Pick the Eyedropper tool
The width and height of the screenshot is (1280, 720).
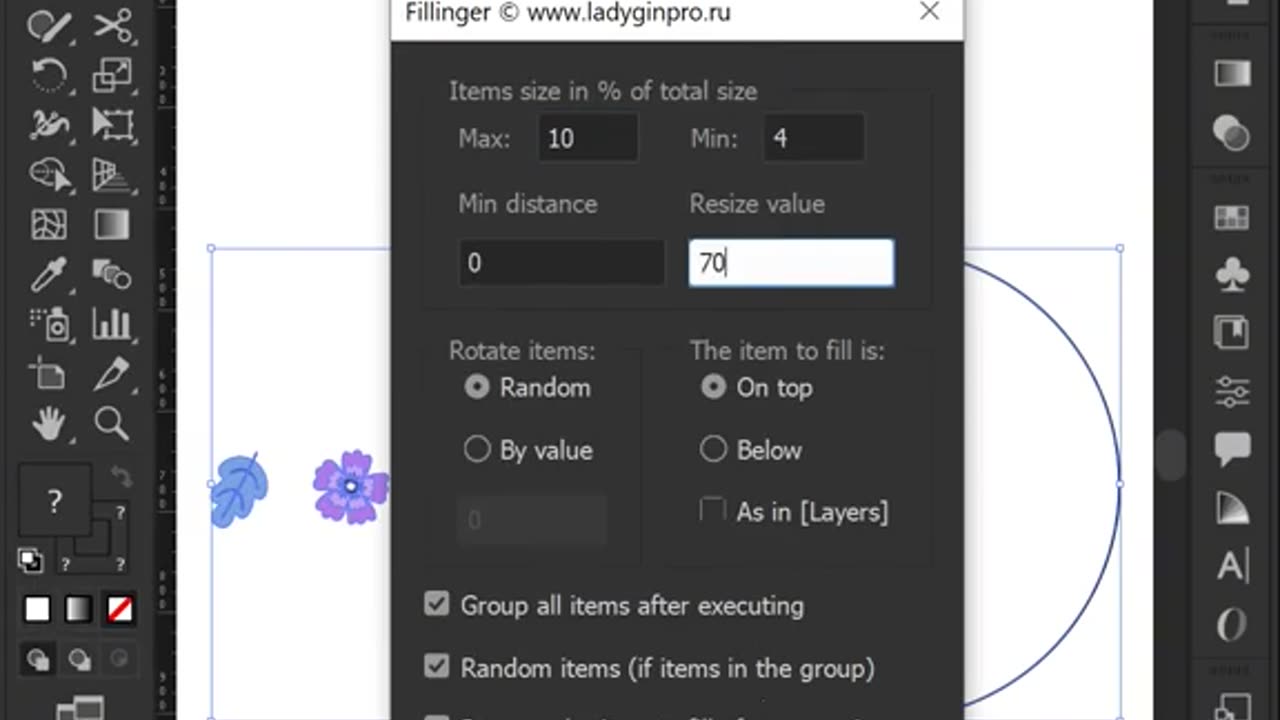click(48, 274)
